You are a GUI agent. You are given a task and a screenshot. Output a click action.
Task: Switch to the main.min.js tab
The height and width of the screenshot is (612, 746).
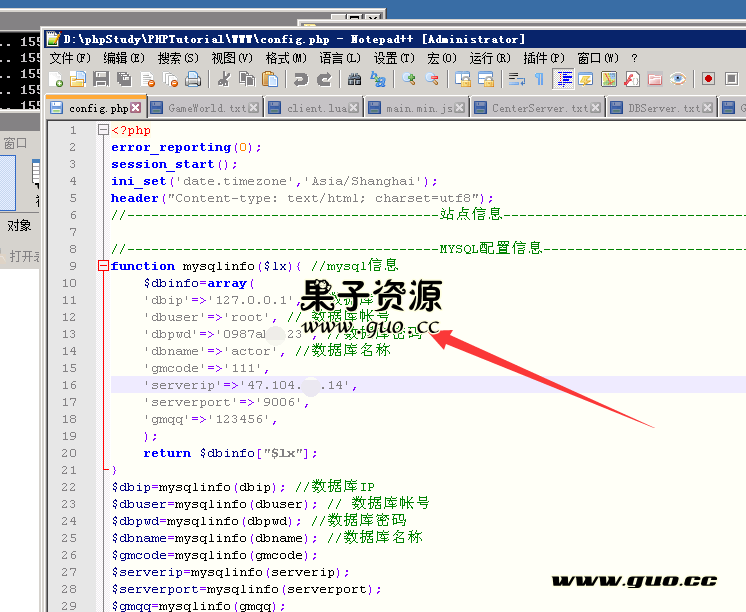click(x=419, y=109)
